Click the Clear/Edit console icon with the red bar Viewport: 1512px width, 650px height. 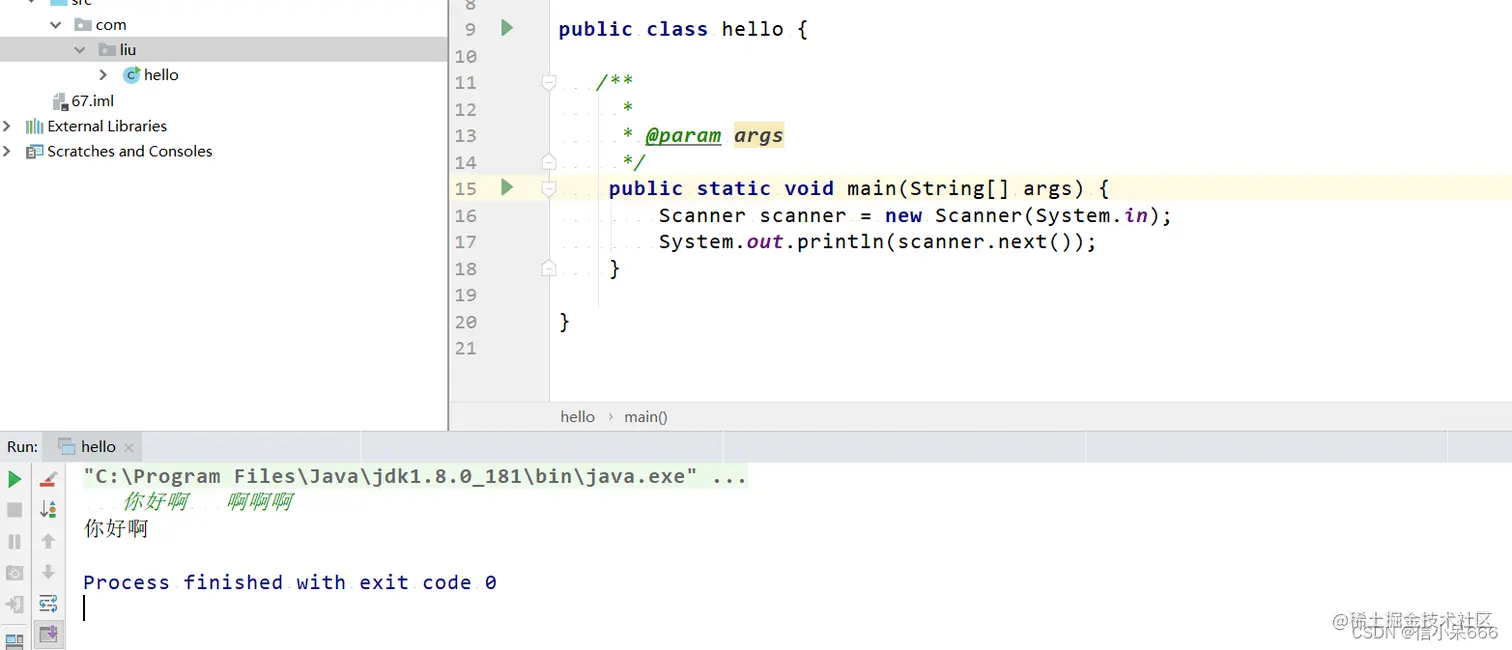click(47, 480)
